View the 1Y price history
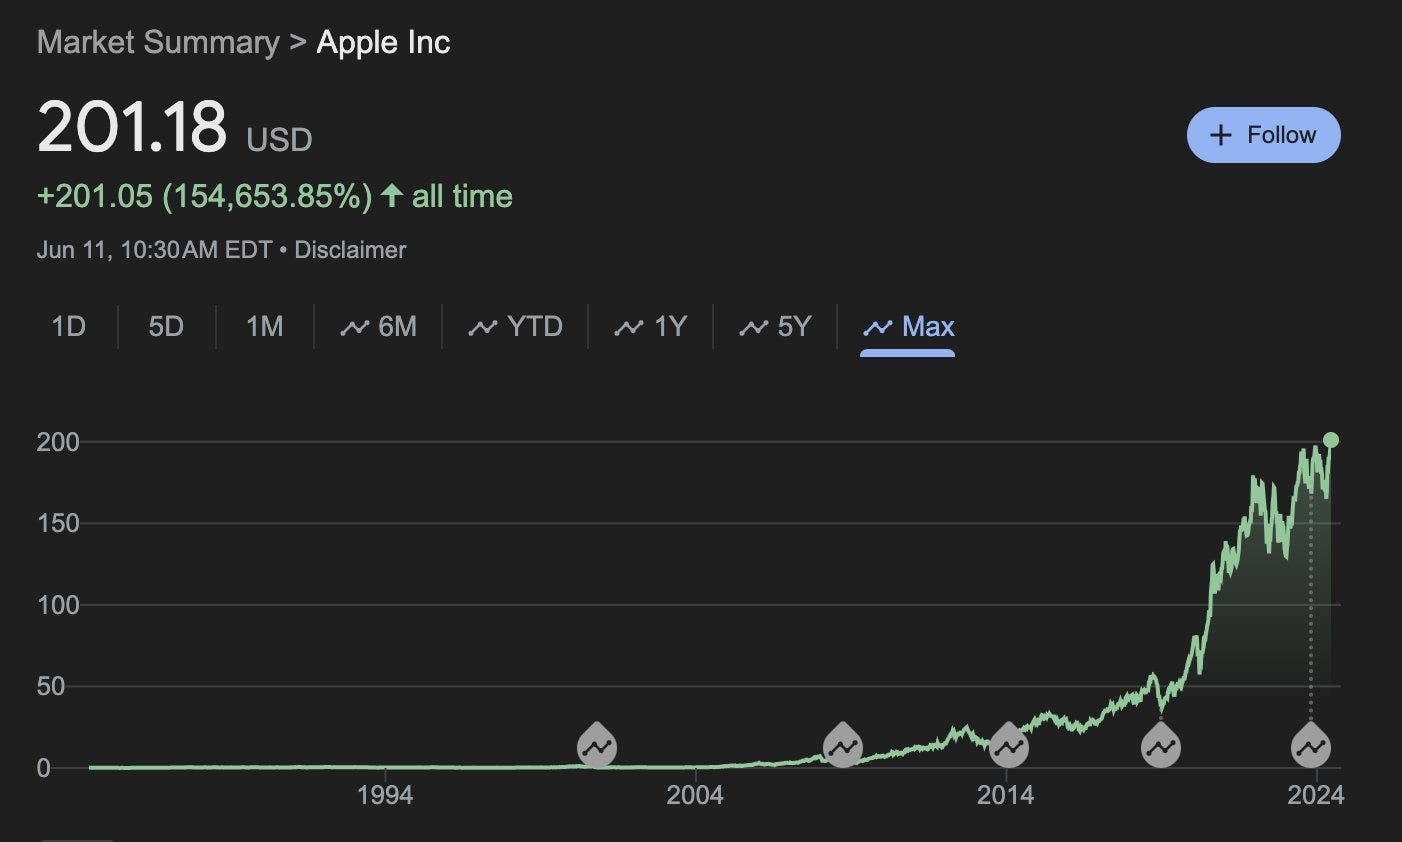The image size is (1402, 842). tap(651, 327)
